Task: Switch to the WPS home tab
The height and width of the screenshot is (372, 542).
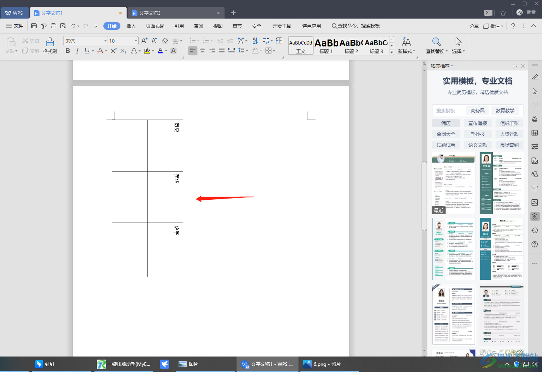Action: tap(14, 13)
